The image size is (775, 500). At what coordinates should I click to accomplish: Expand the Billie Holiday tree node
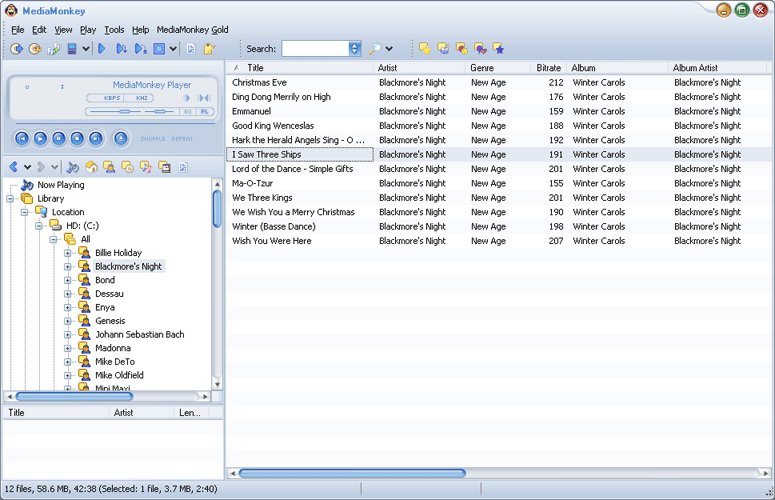68,253
